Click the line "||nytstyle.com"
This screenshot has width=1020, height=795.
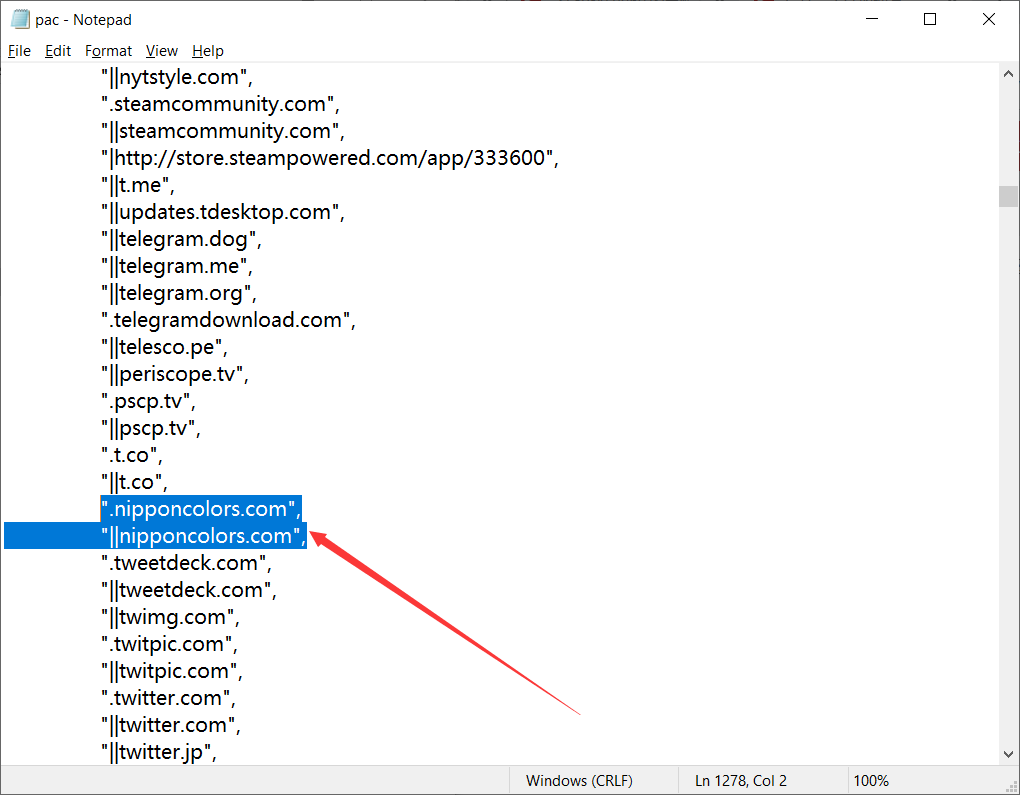click(177, 77)
